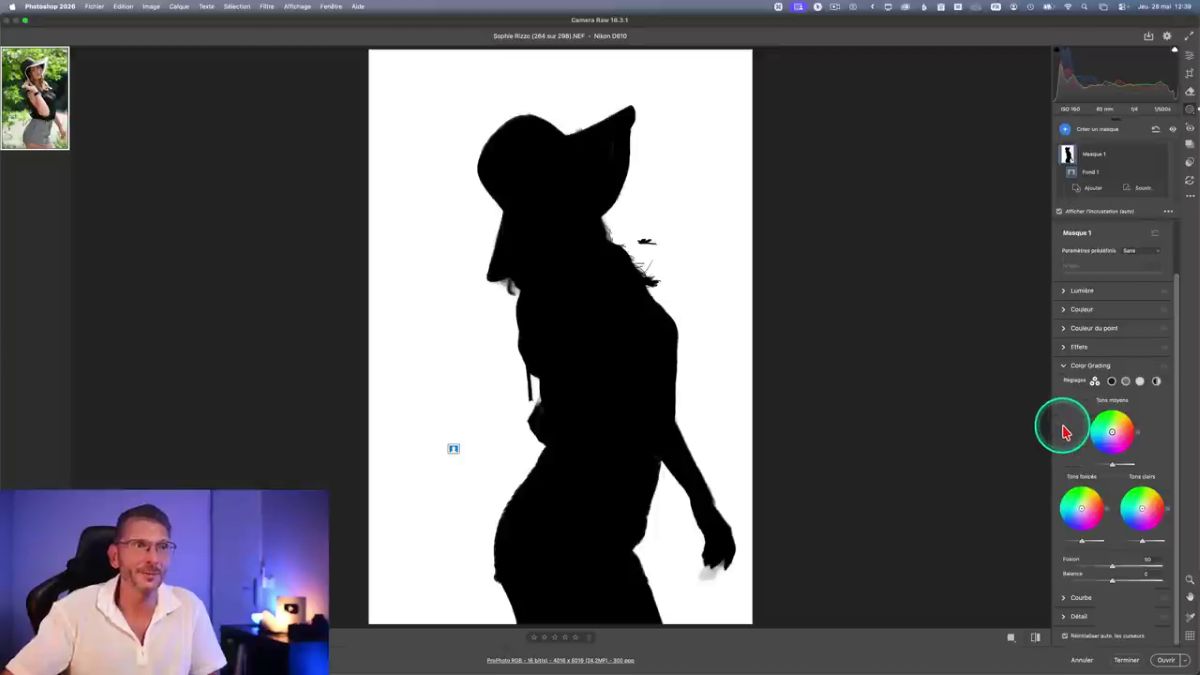Screen dimensions: 1200x675
Task: Toggle mask overlay visibility eye icon
Action: tap(1173, 129)
